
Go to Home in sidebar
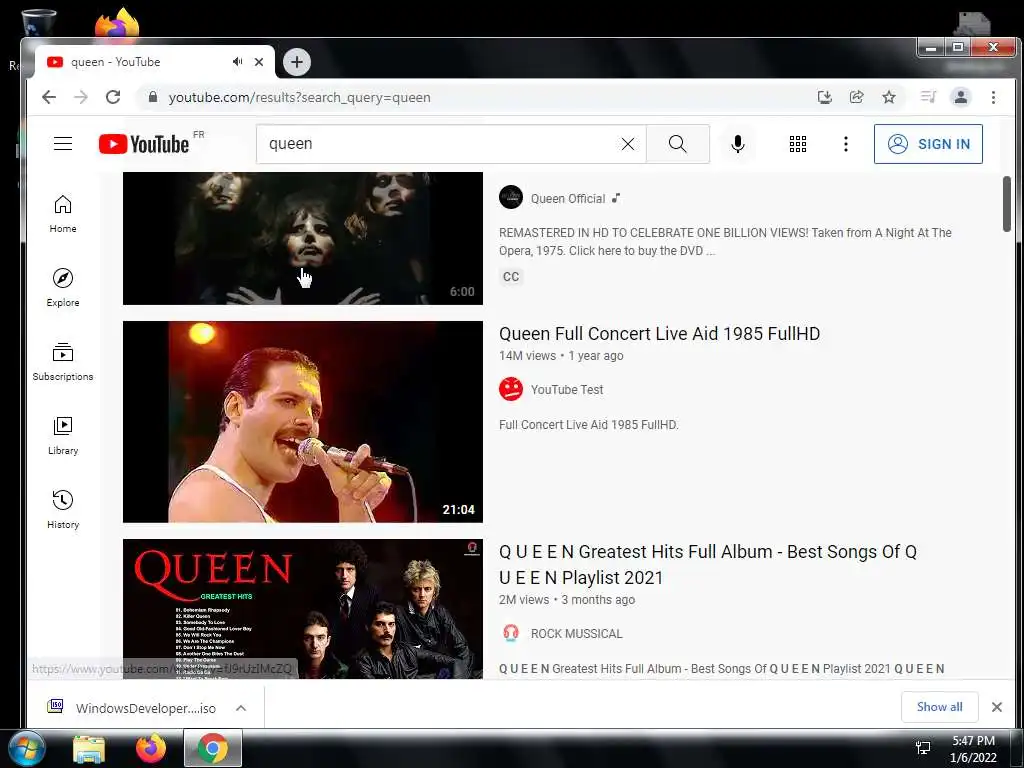pos(63,214)
